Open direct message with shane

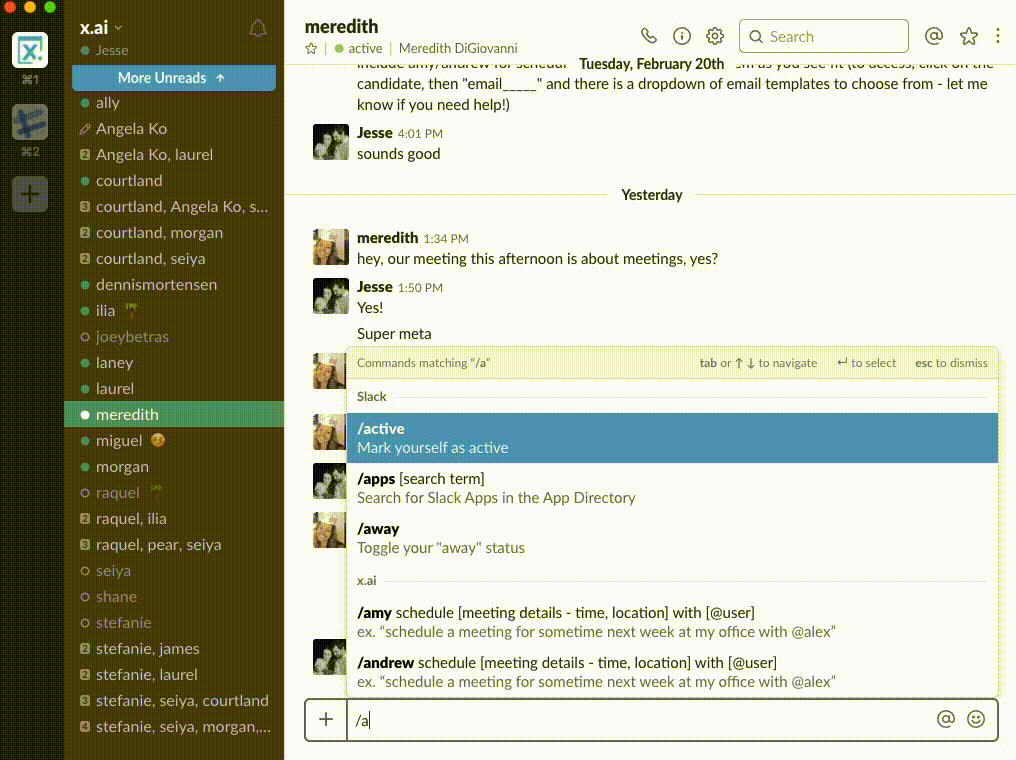coord(174,597)
